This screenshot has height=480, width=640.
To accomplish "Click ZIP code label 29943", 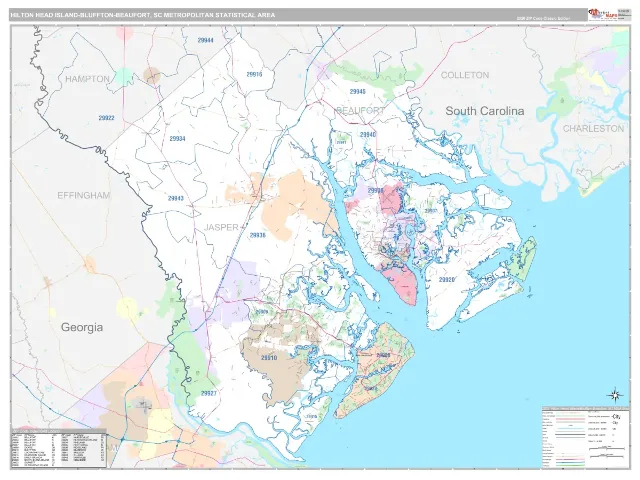I will click(x=176, y=199).
